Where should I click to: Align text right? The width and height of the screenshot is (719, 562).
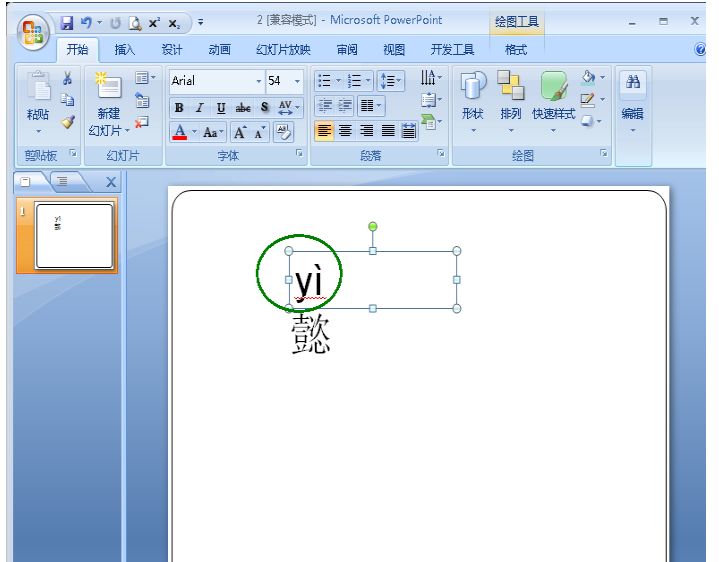point(366,131)
